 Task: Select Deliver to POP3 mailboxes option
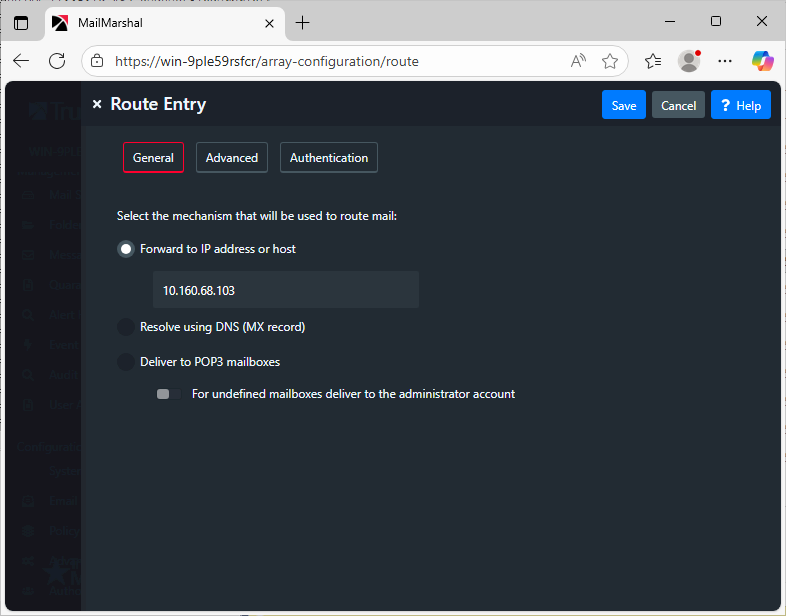point(126,362)
